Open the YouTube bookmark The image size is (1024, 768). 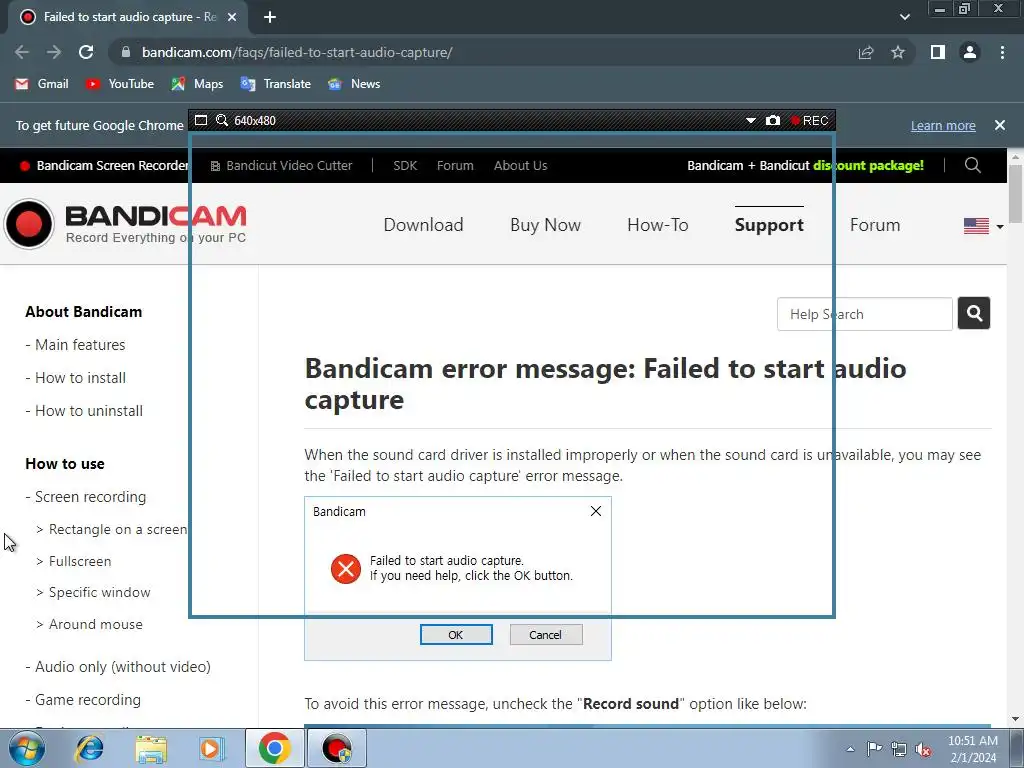(120, 84)
